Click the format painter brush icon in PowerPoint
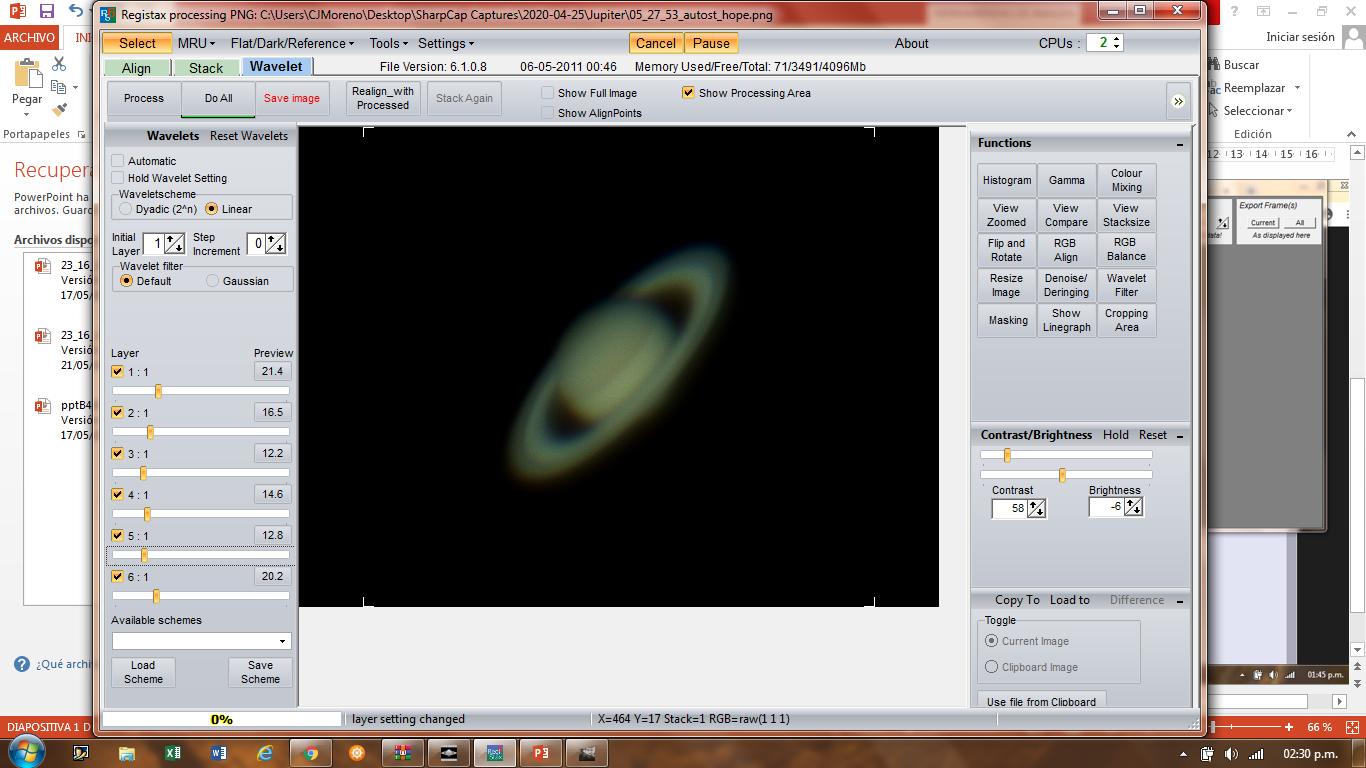This screenshot has height=768, width=1366. 59,110
